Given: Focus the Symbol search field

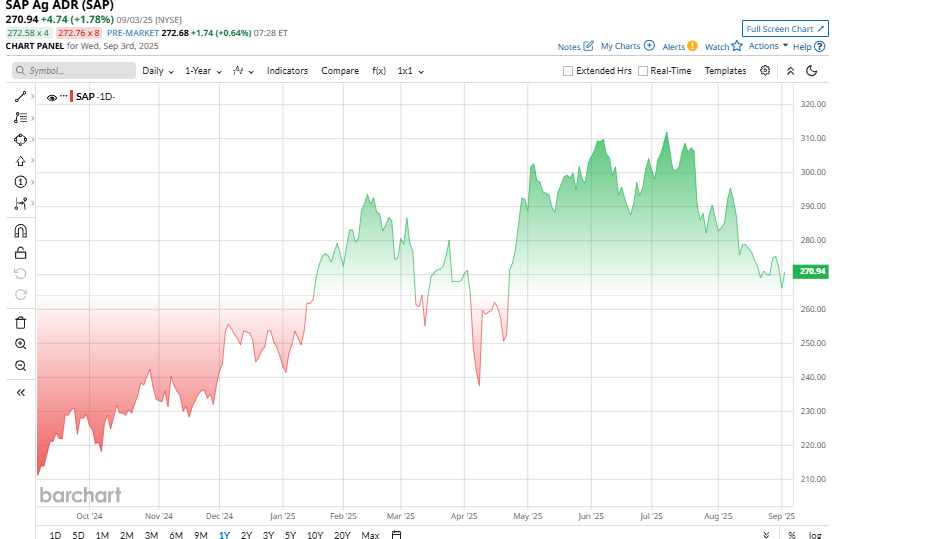Looking at the screenshot, I should [74, 70].
